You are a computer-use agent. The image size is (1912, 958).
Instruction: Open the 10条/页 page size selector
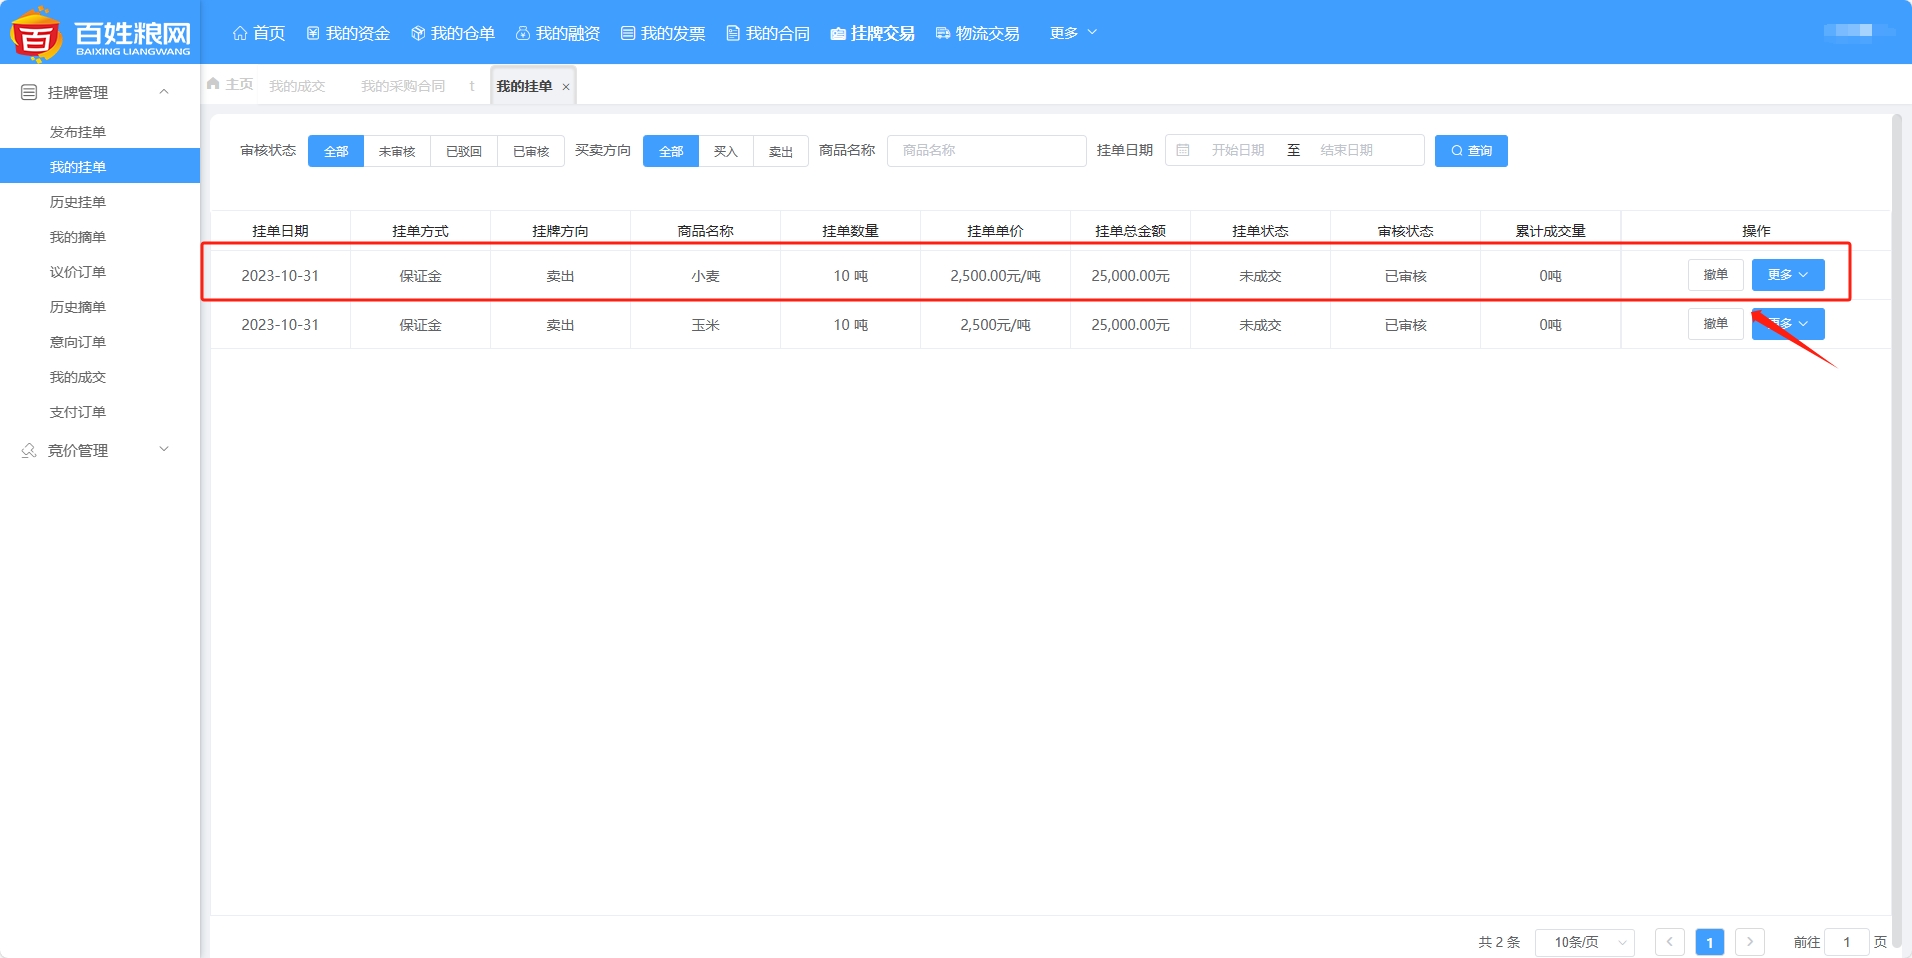click(x=1584, y=942)
